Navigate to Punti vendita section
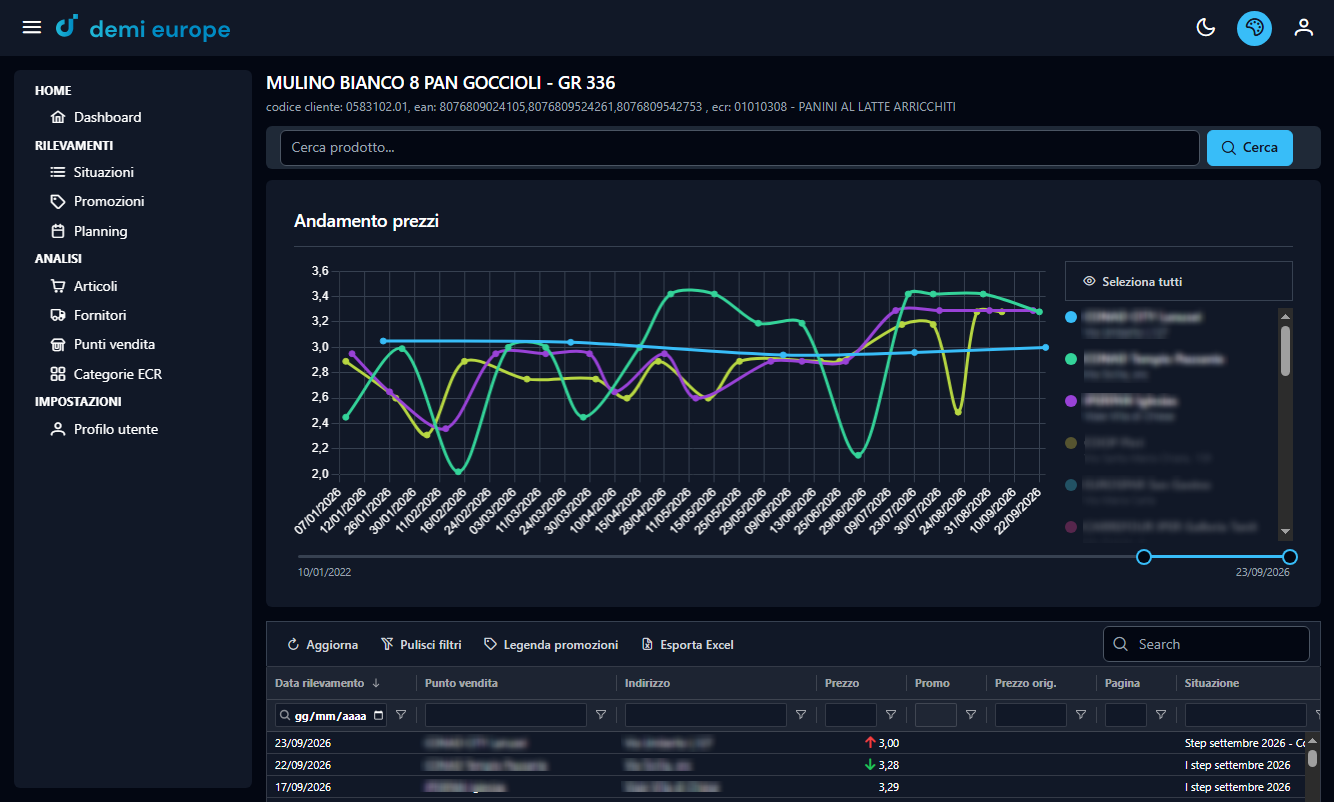The image size is (1334, 802). click(x=102, y=344)
